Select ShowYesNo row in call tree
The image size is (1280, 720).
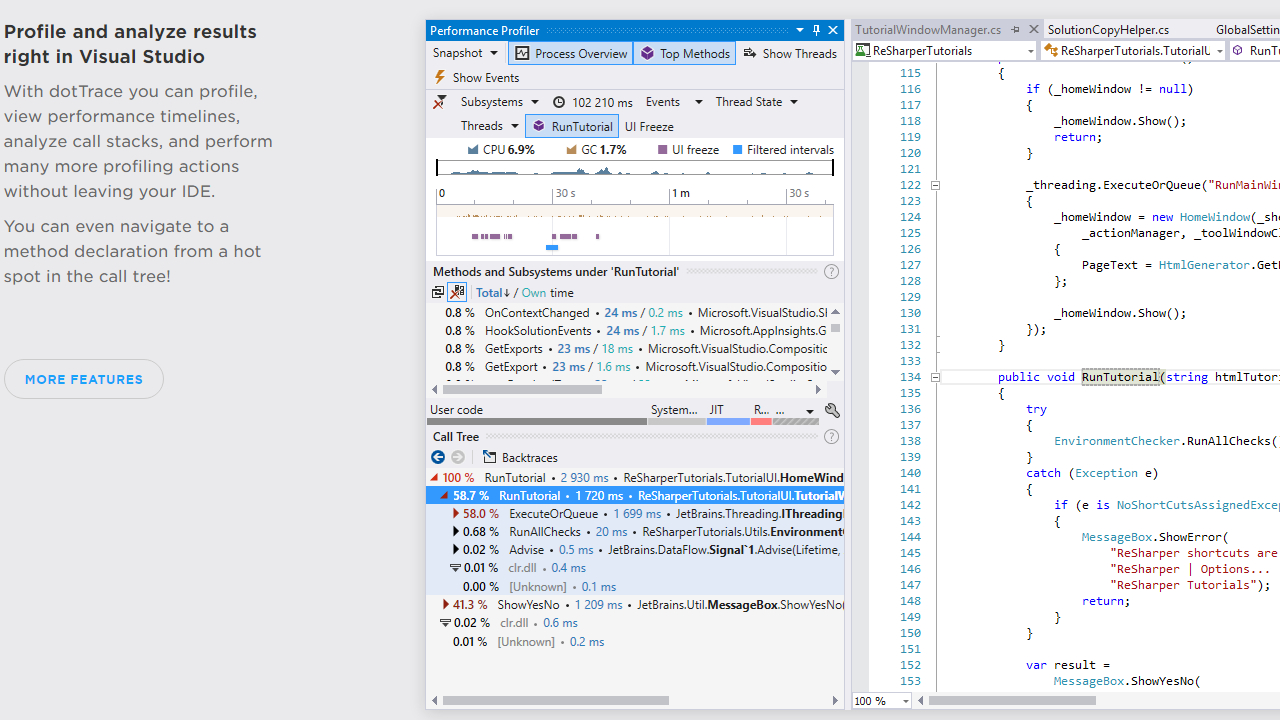(529, 605)
